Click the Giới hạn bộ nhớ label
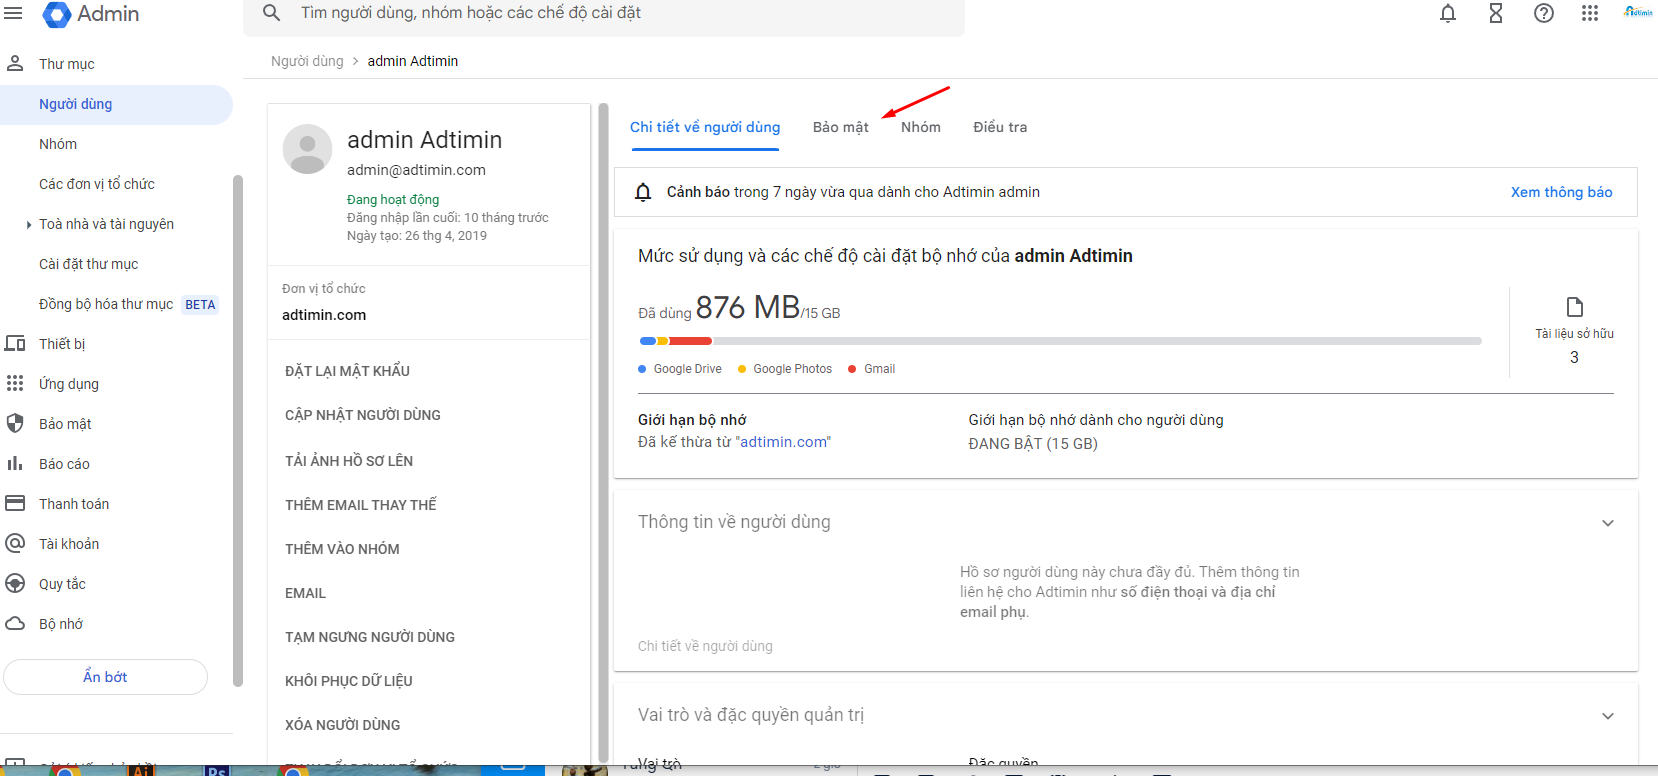Viewport: 1658px width, 776px height. [x=692, y=420]
